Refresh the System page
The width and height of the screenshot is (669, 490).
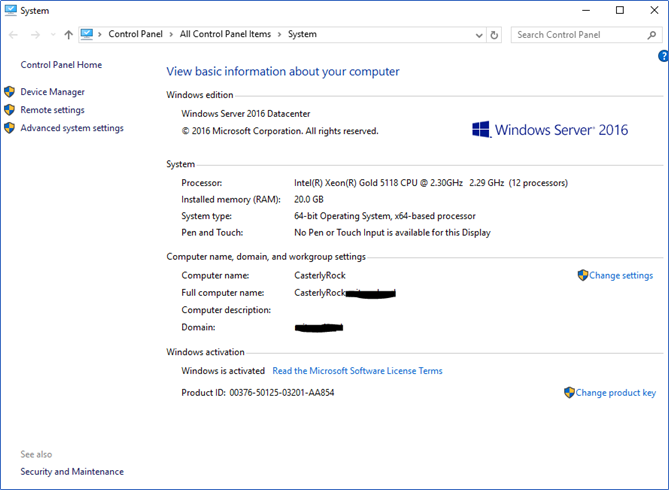494,35
